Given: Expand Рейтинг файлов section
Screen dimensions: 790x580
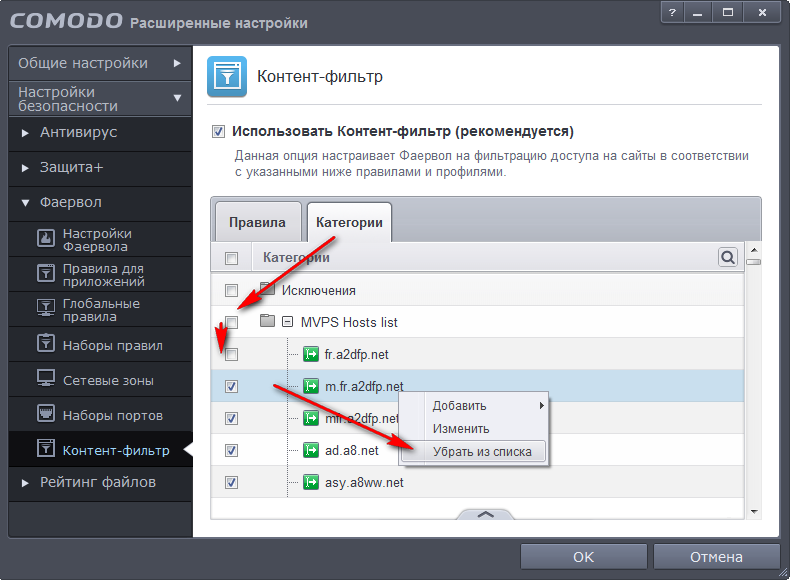Looking at the screenshot, I should click(x=100, y=483).
